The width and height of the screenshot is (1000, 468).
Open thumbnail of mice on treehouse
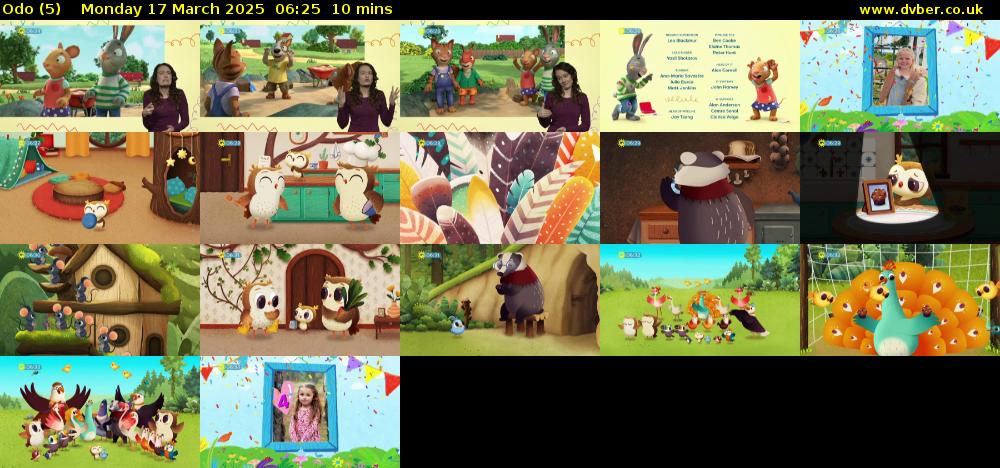99,300
